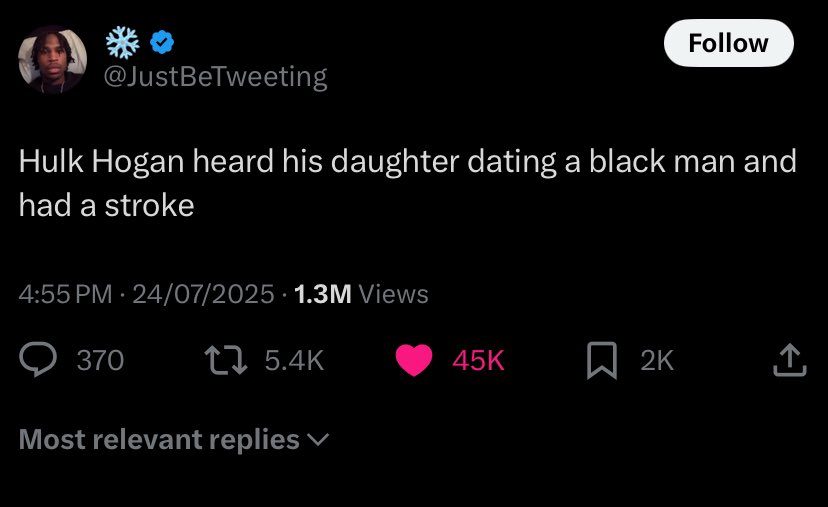Image resolution: width=828 pixels, height=507 pixels.
Task: Click the snowflake display name emoji
Action: pyautogui.click(x=123, y=42)
